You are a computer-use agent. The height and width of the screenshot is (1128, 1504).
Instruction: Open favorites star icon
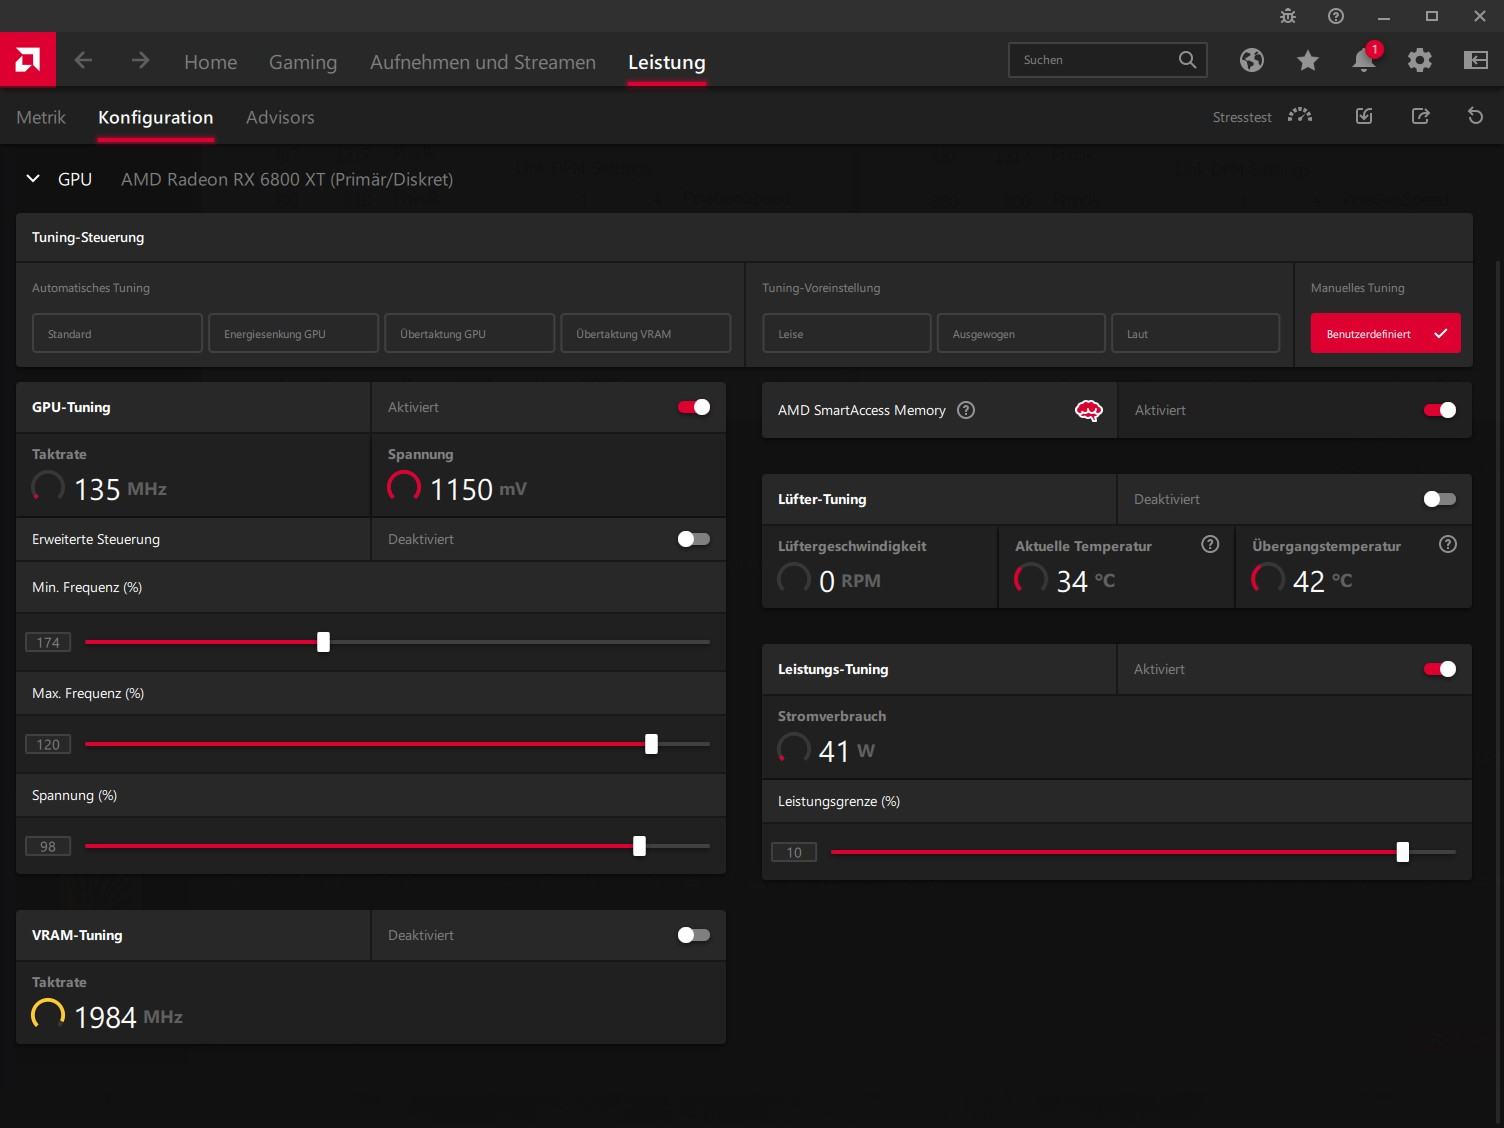[1308, 61]
